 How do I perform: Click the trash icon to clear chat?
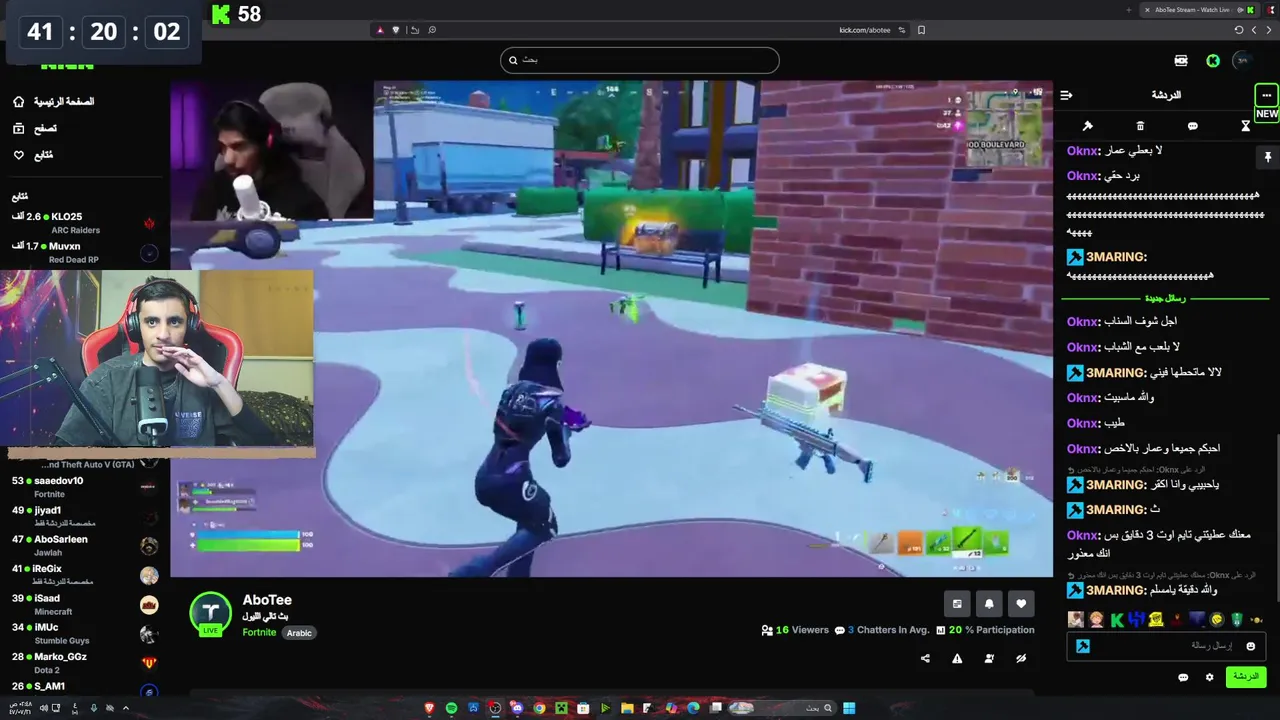(x=1140, y=126)
